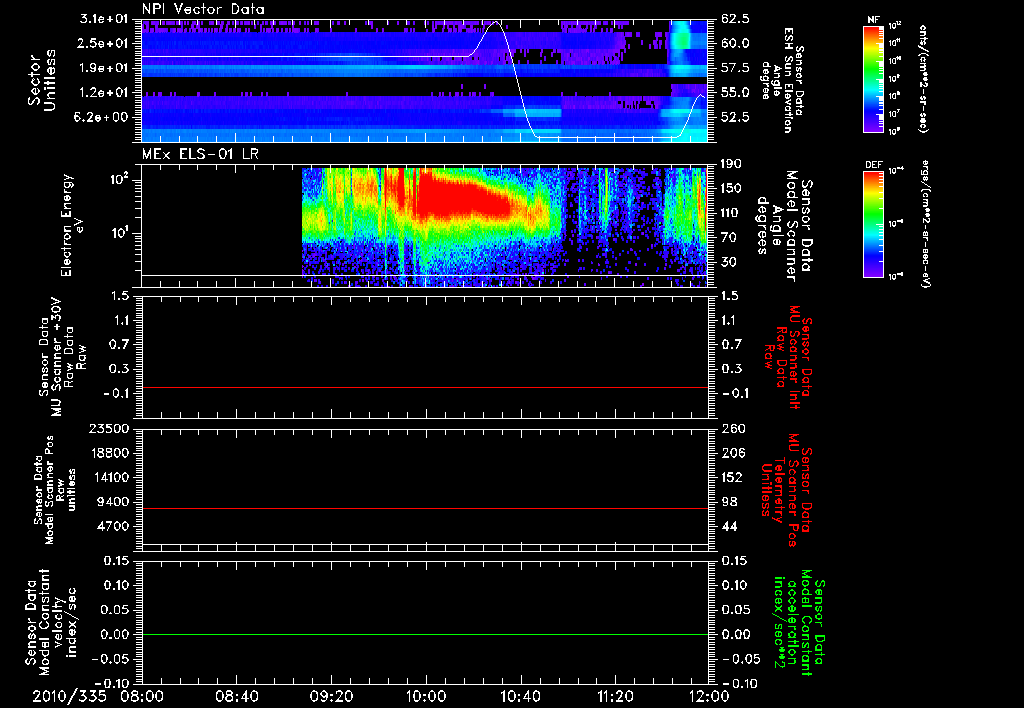Viewport: 1024px width, 708px height.
Task: Click the 'MU Scanner +30V Raw Data' label
Action: tap(63, 357)
